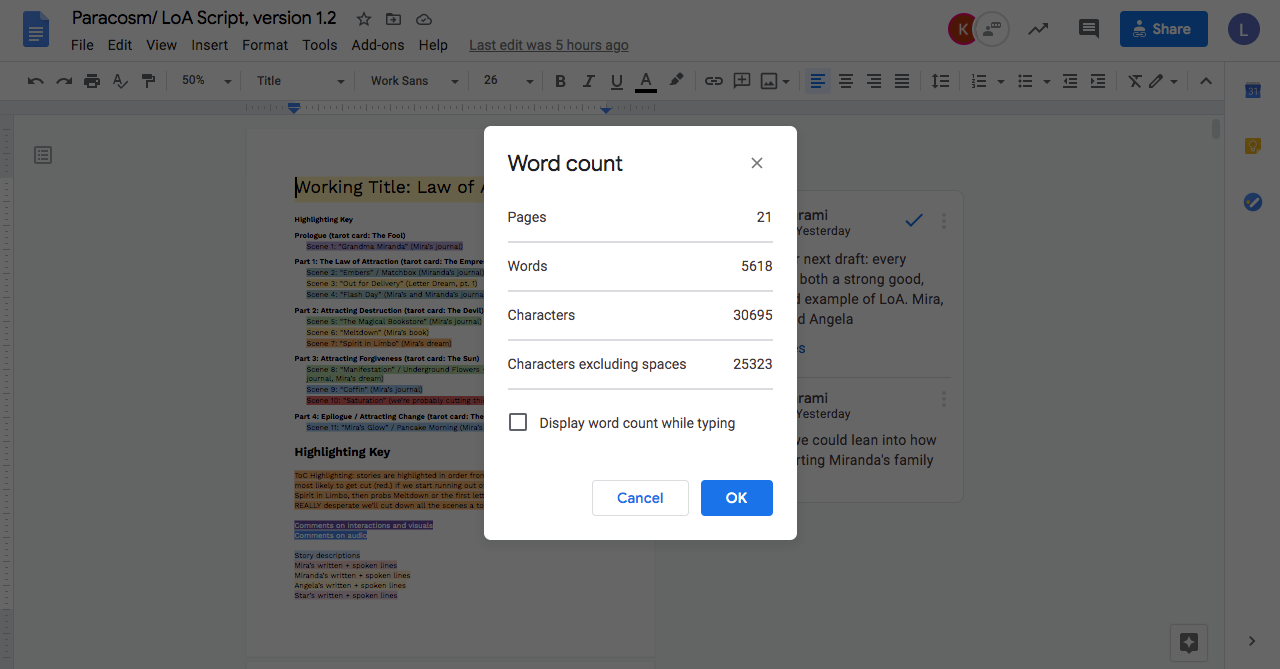This screenshot has height=669, width=1280.
Task: Set center text alignment
Action: 846,81
